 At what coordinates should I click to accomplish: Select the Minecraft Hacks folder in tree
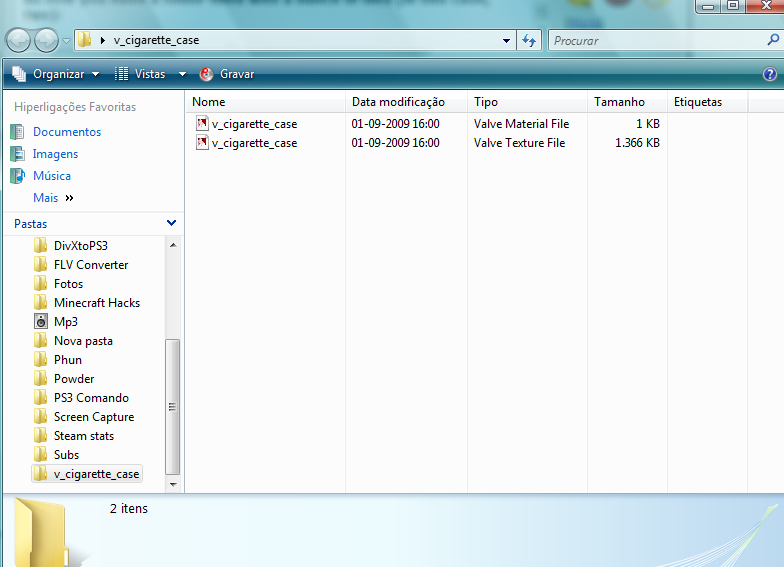[97, 302]
